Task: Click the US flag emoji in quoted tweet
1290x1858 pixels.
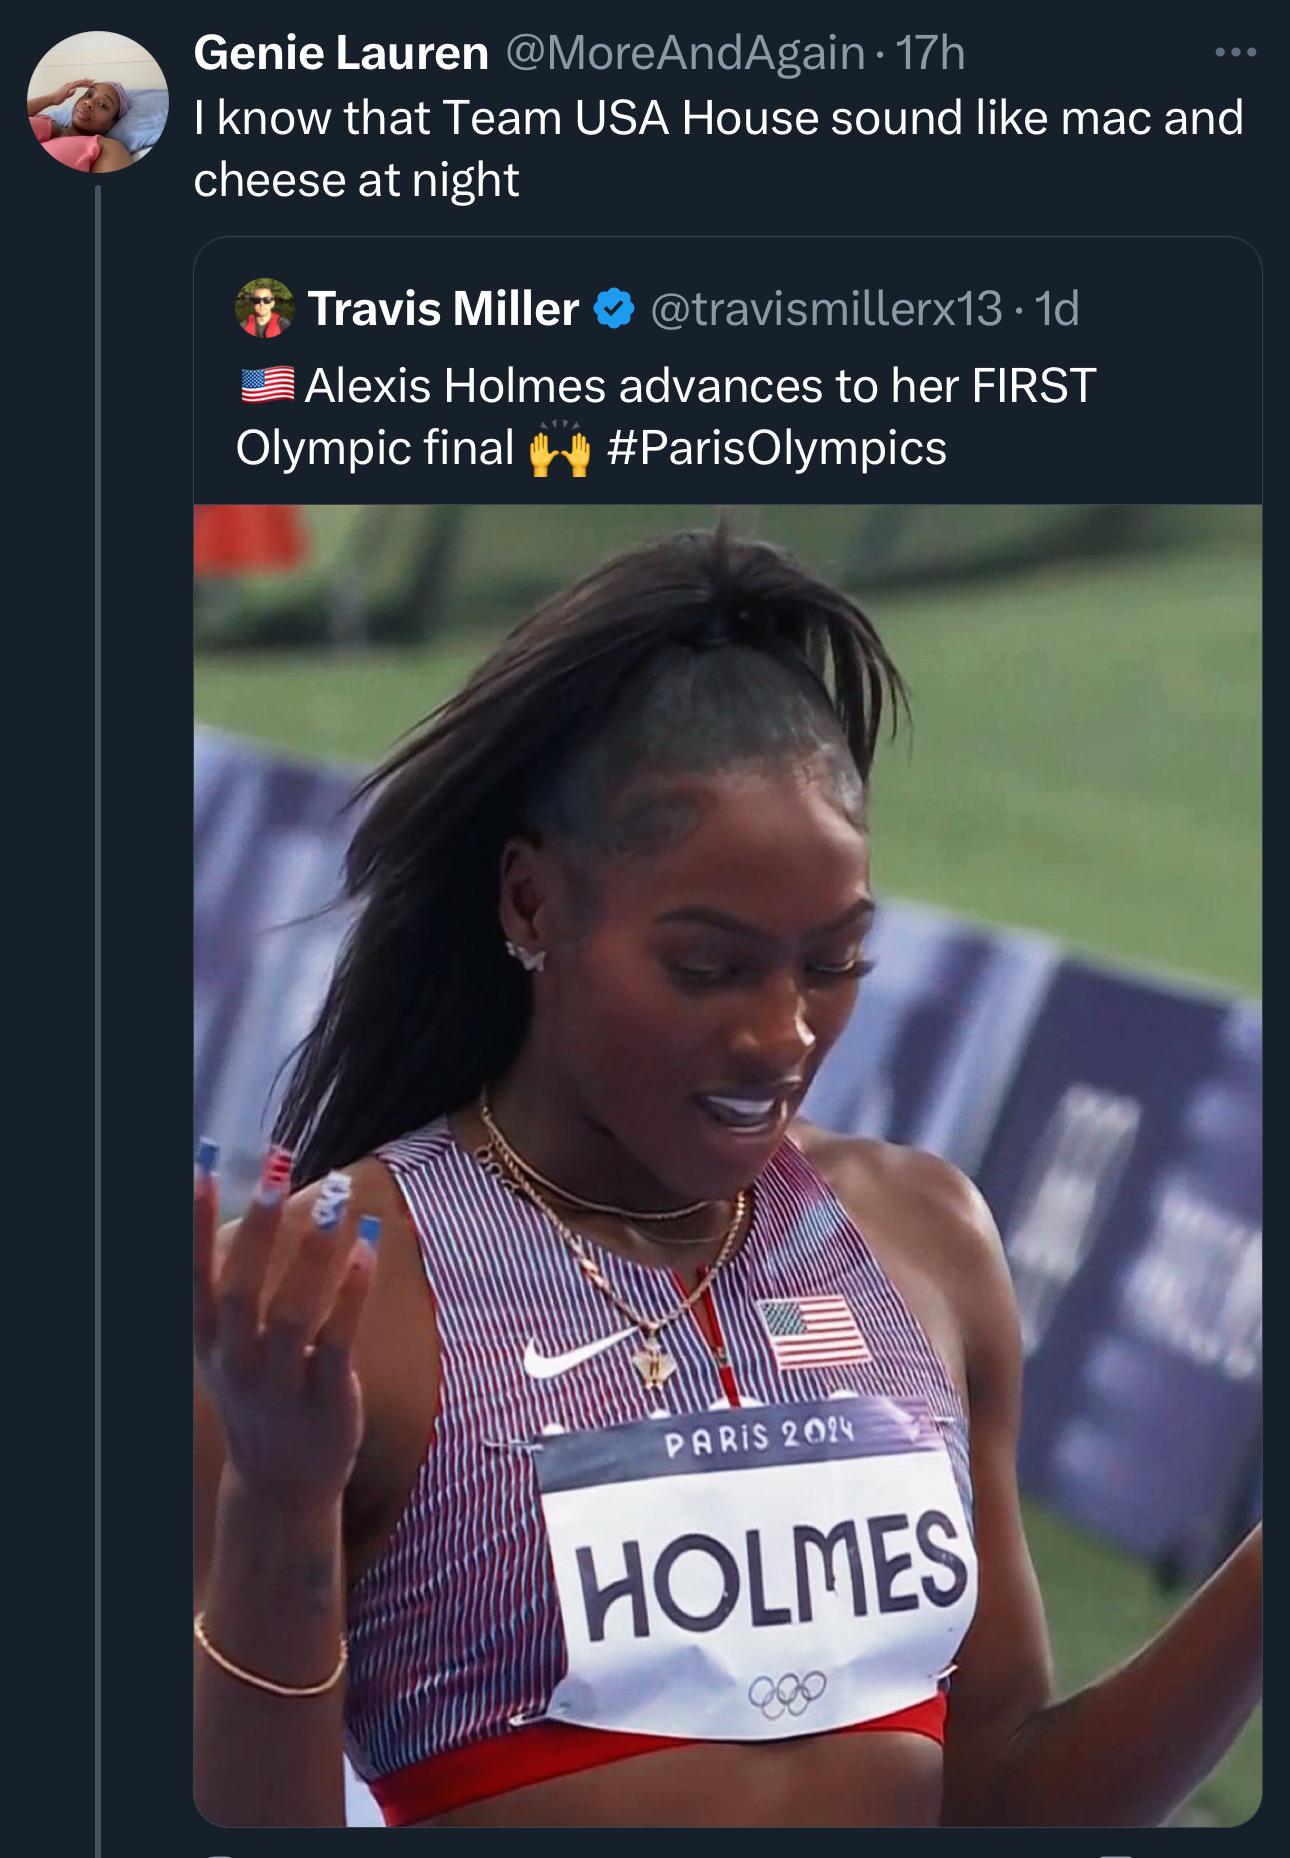Action: (x=267, y=385)
